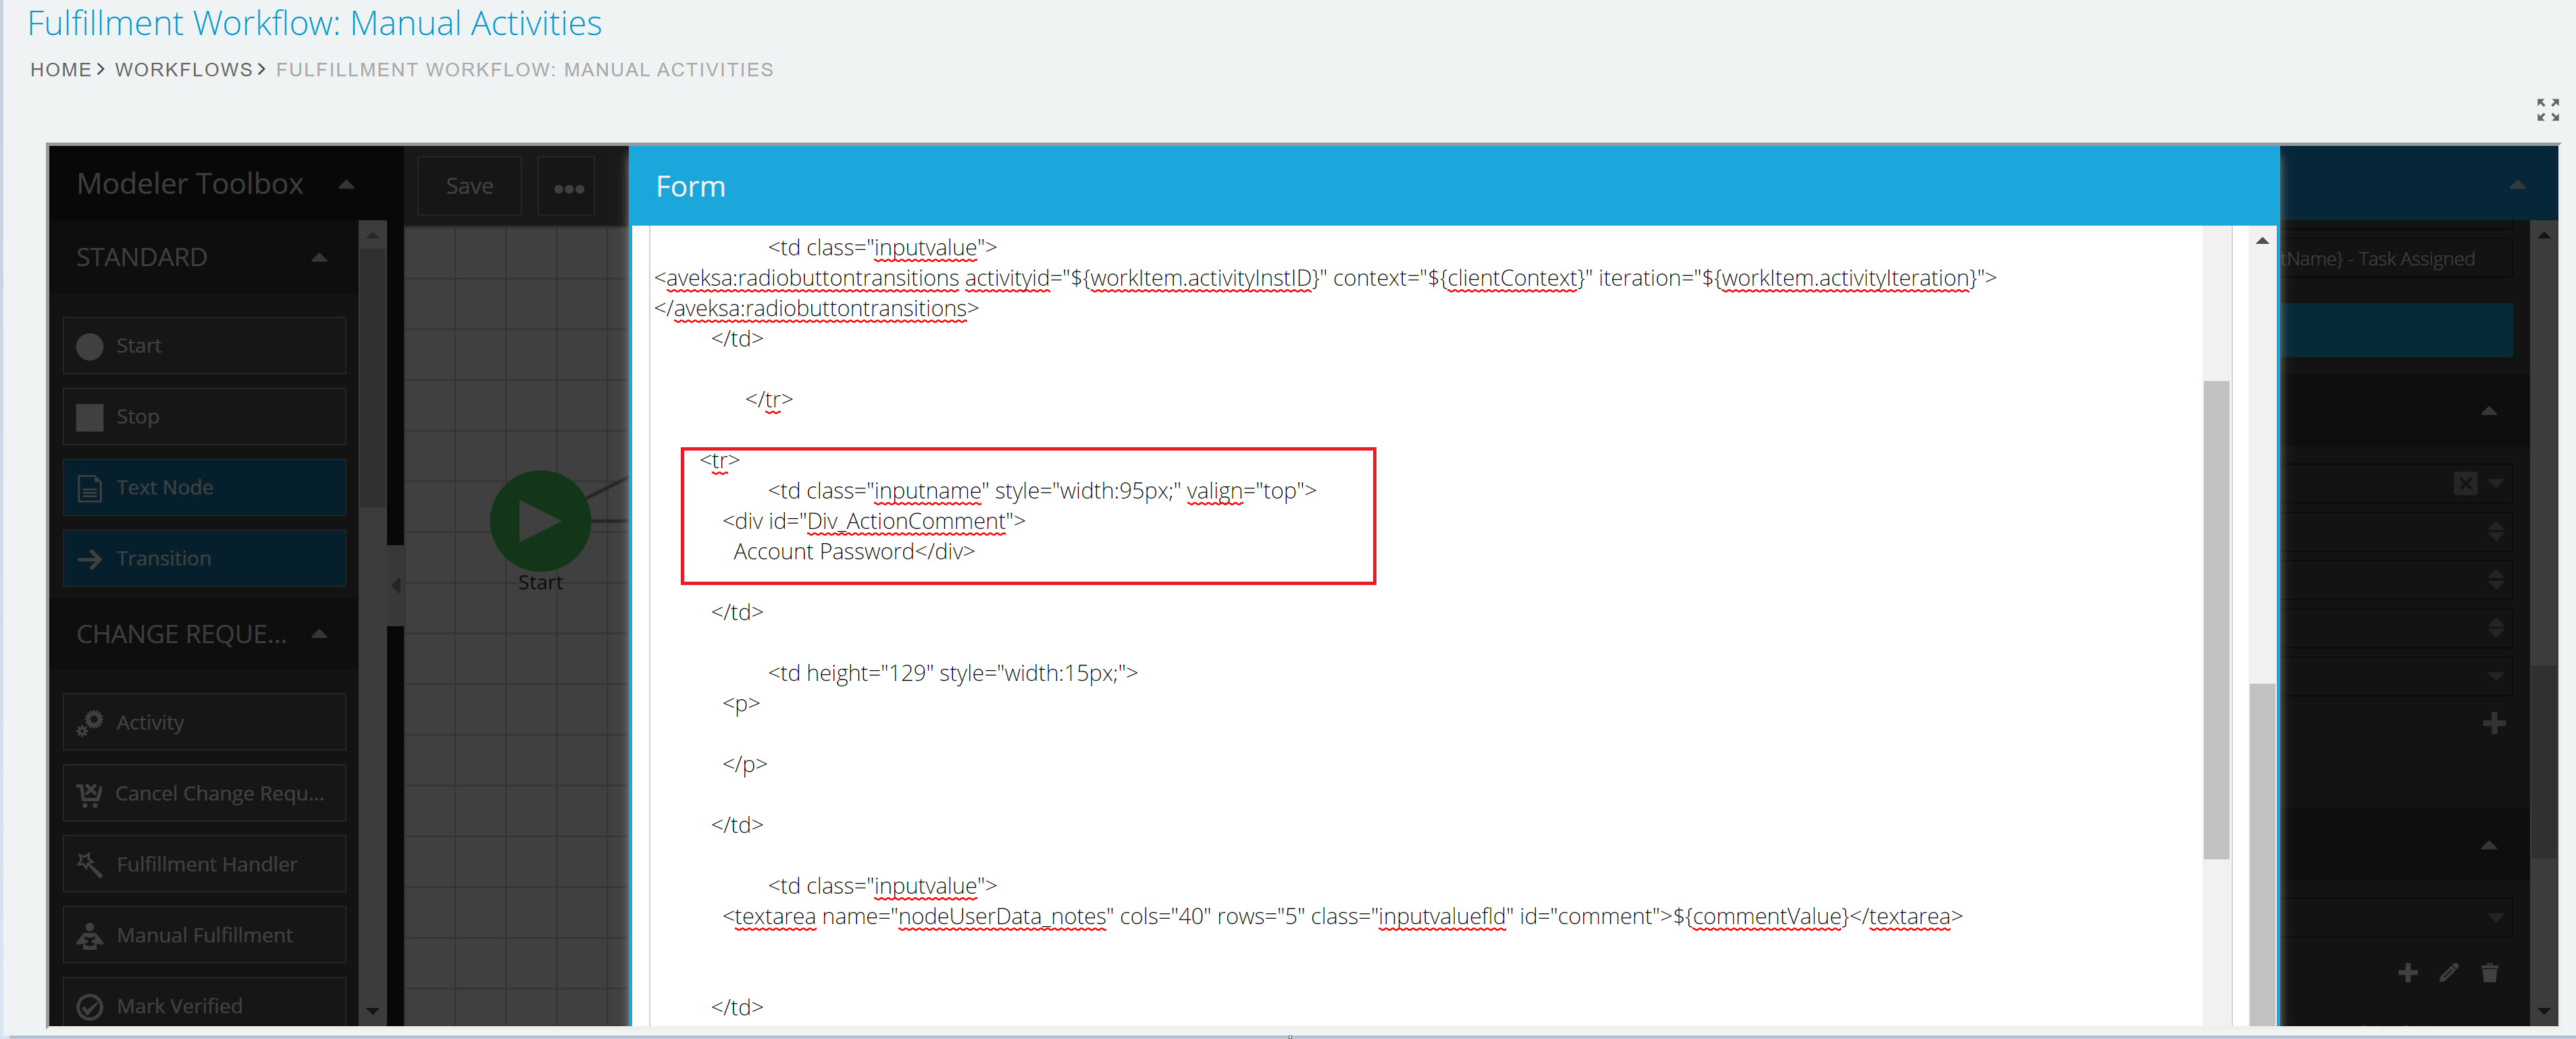Viewport: 2576px width, 1039px height.
Task: Open the three-dots more options menu
Action: (x=568, y=187)
